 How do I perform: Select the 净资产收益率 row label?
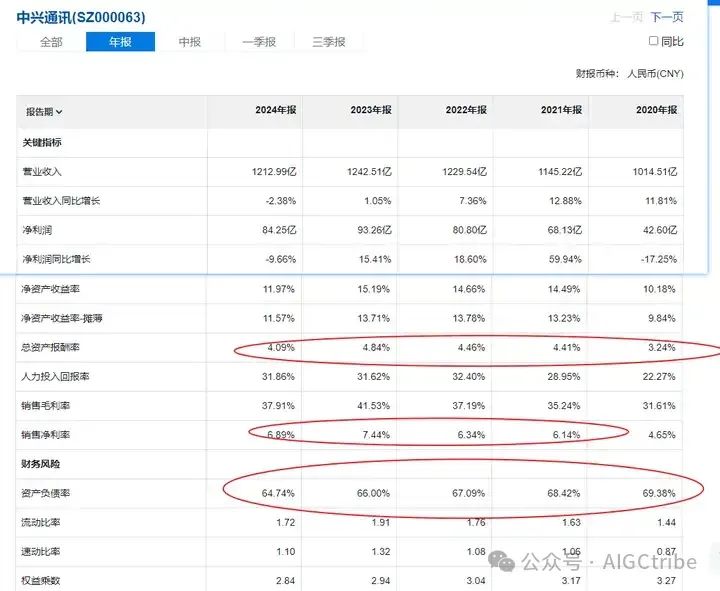[50, 289]
